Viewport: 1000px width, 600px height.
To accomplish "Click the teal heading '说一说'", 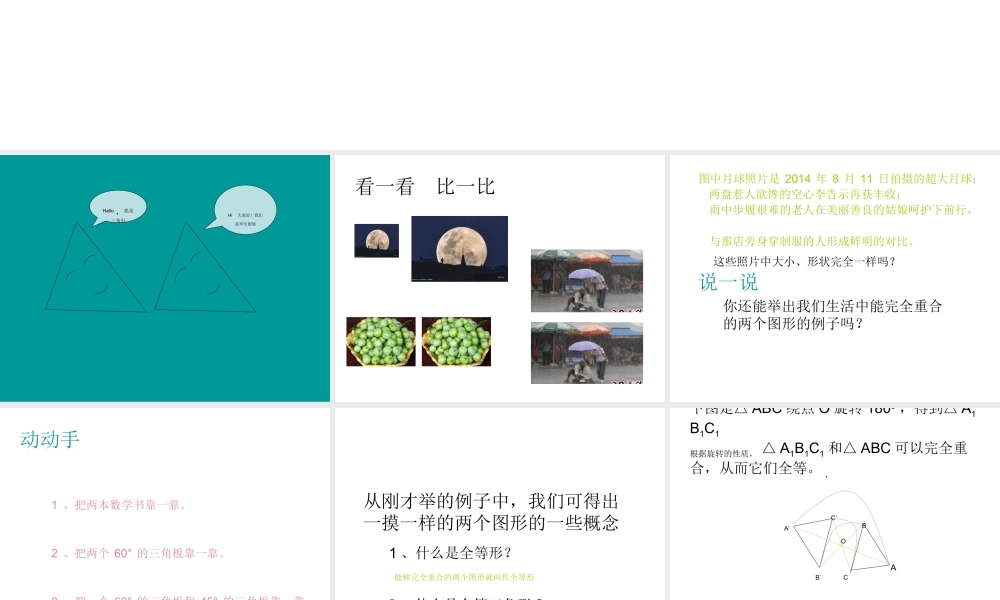I will click(x=728, y=282).
